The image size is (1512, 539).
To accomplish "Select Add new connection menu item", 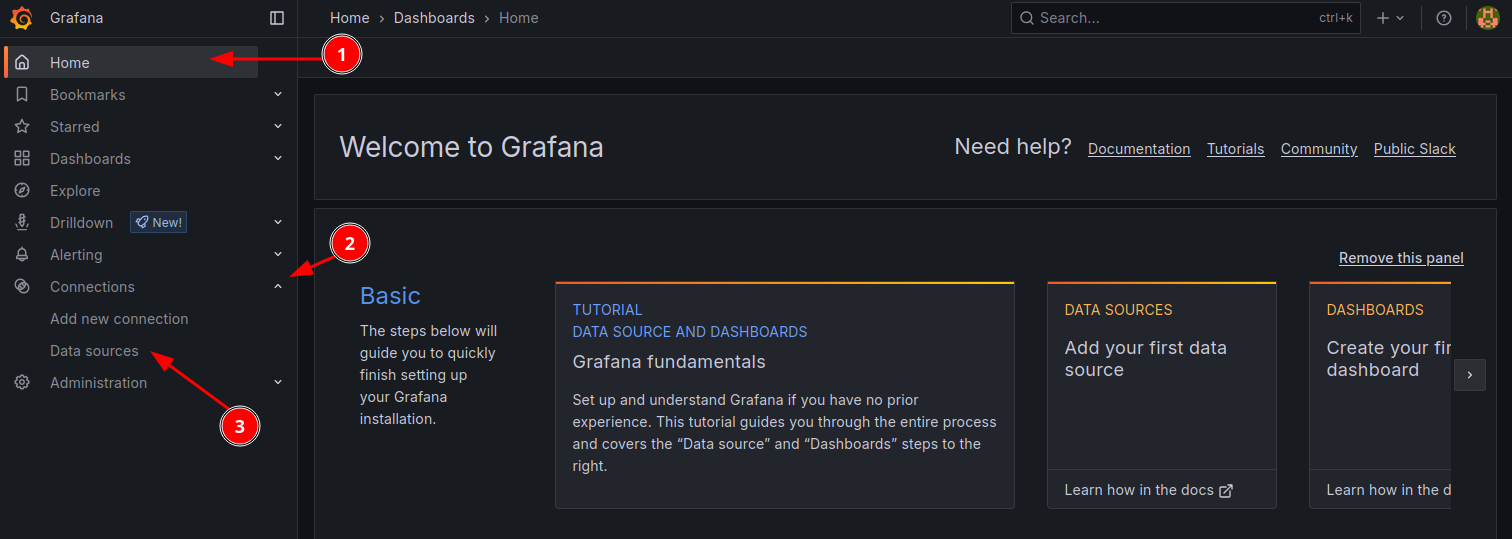I will 119,319.
